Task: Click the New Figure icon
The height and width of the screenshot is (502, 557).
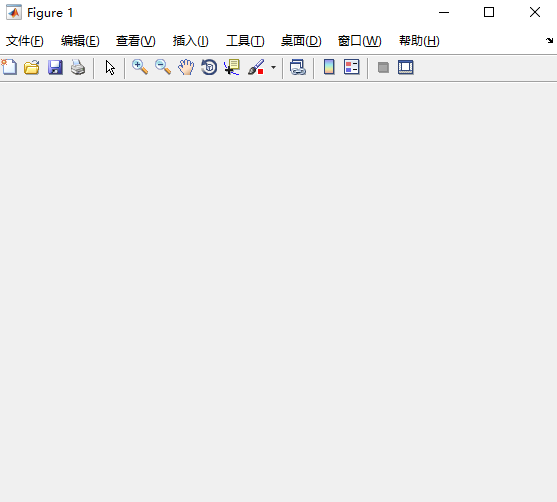Action: [9, 67]
